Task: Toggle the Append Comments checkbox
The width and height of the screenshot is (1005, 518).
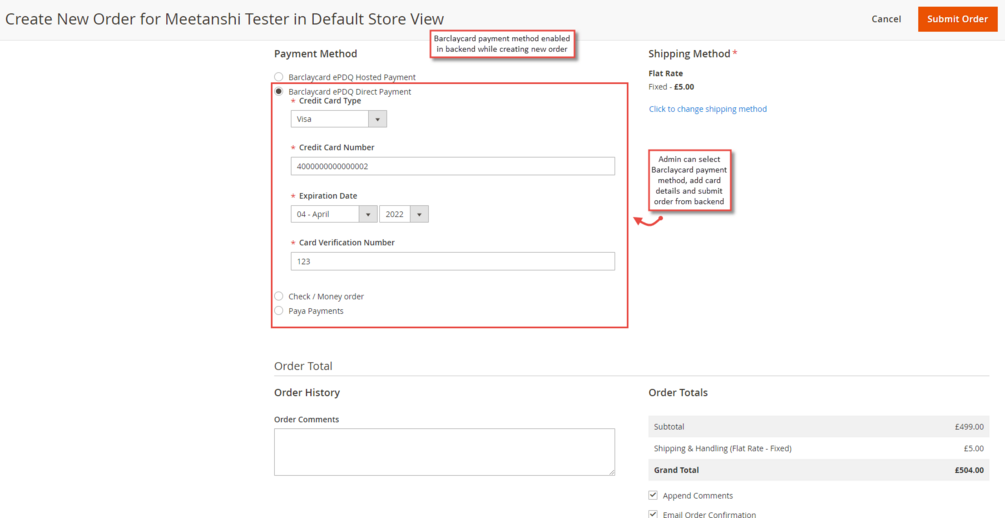Action: tap(653, 495)
